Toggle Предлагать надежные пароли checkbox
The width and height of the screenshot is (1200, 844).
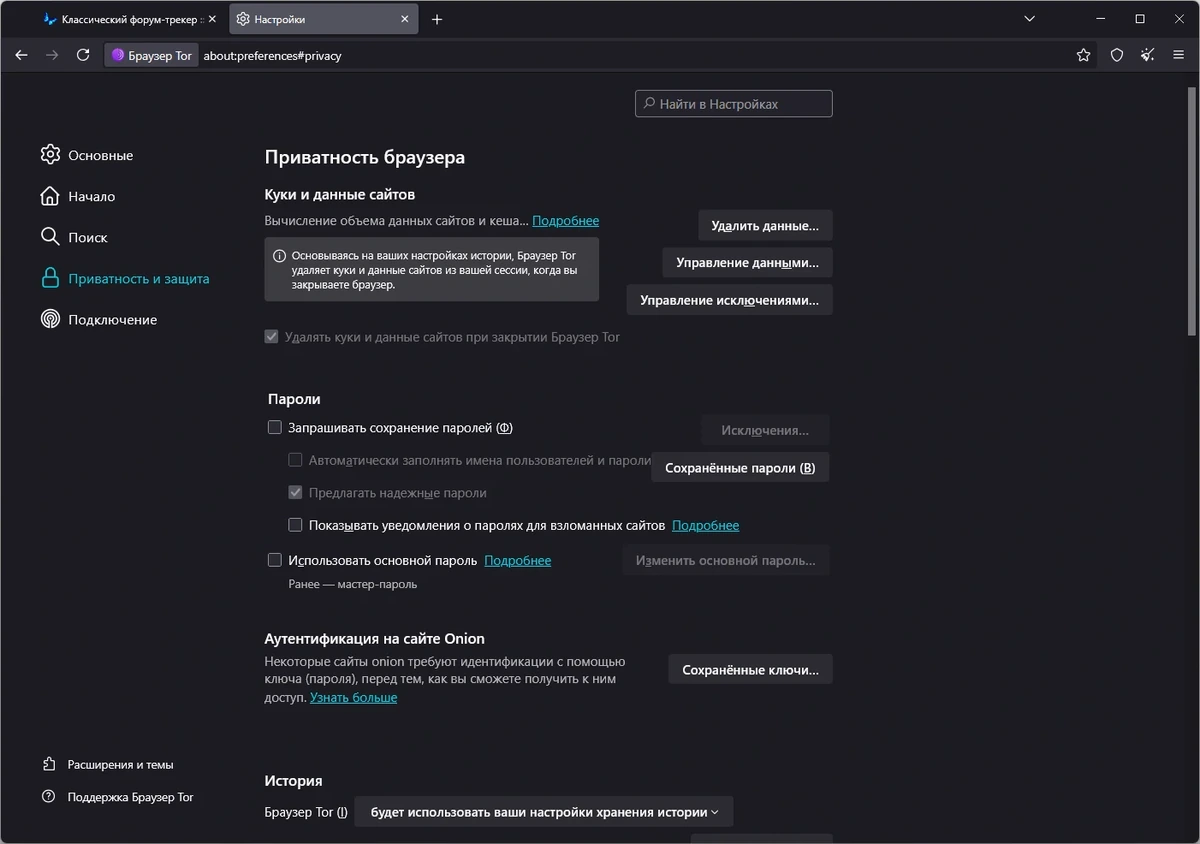point(295,492)
